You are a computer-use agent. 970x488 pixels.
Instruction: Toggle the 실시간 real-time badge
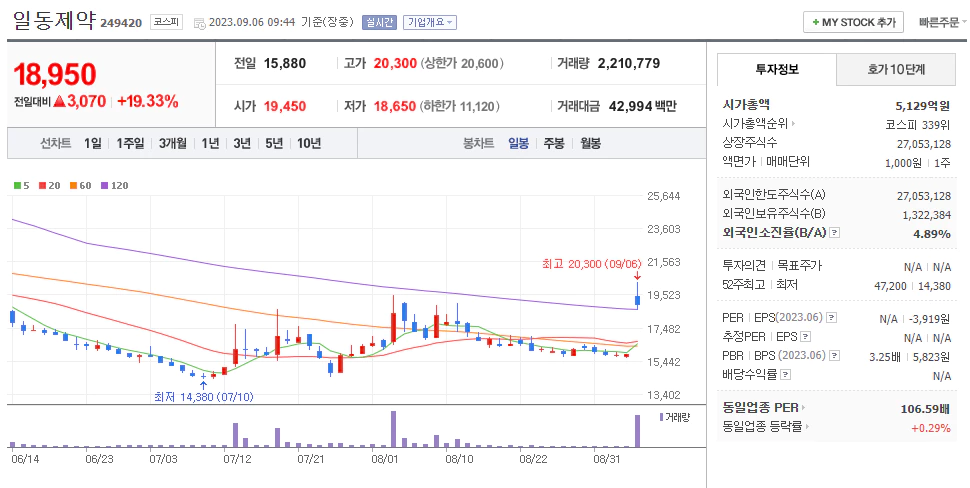pyautogui.click(x=379, y=22)
